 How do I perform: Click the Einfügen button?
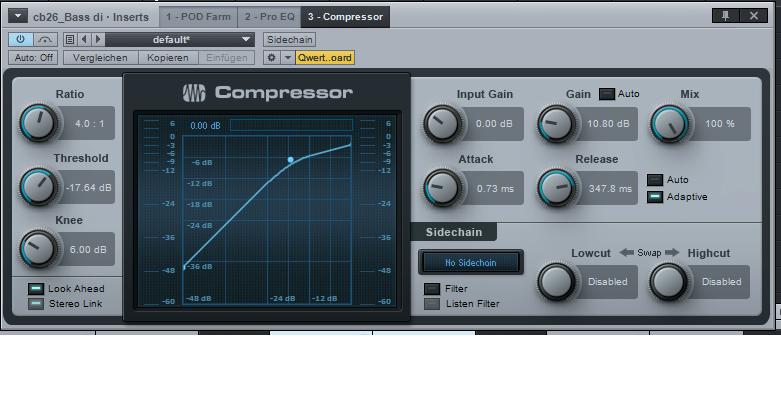coord(227,57)
